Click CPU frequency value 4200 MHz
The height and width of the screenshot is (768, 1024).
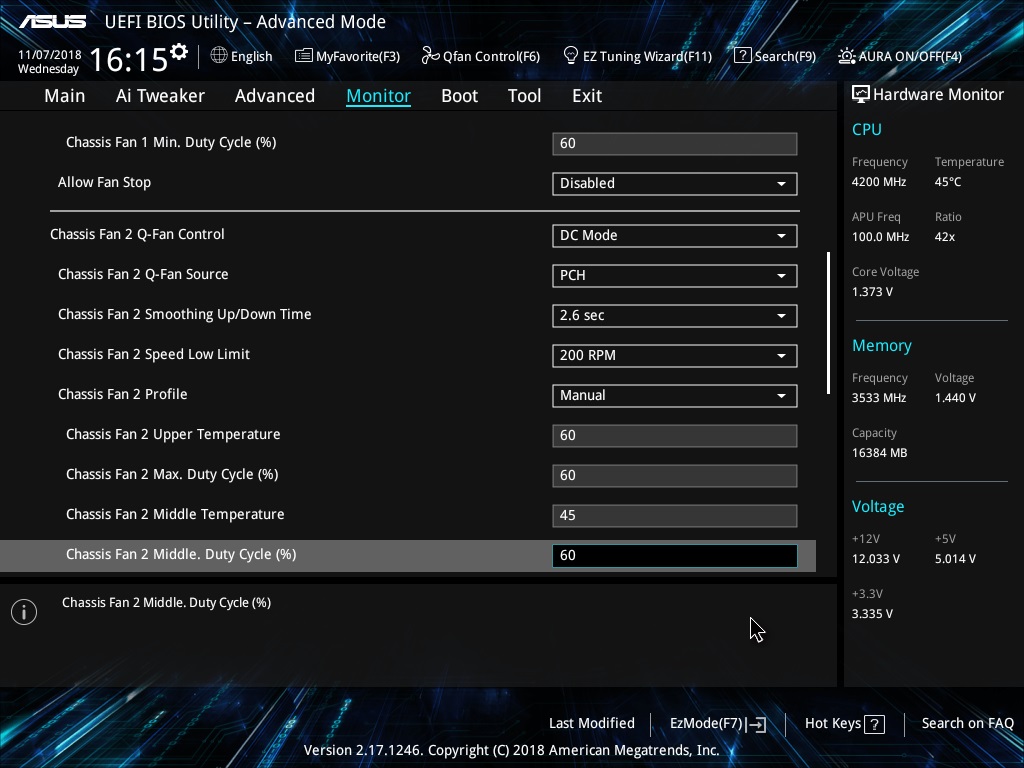[879, 182]
